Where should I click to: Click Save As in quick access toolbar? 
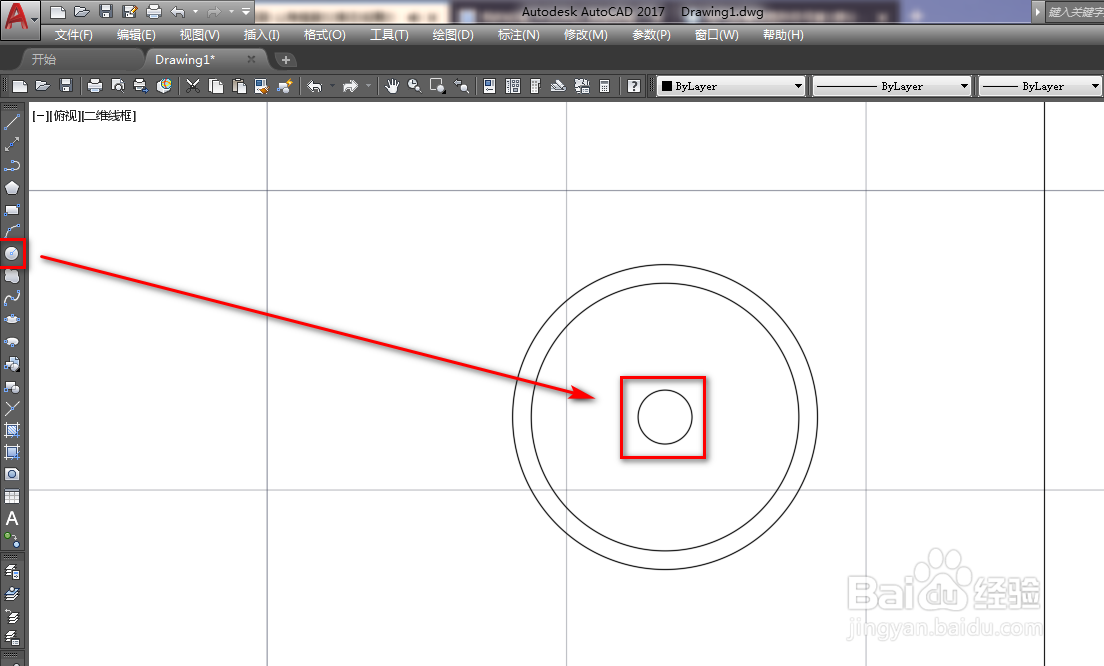[130, 11]
